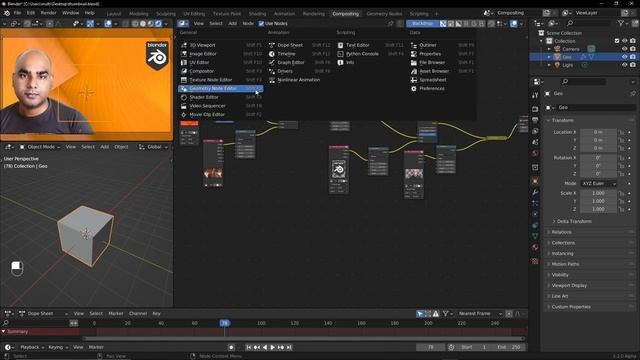Image resolution: width=640 pixels, height=360 pixels.
Task: Toggle Collection visibility eye icon
Action: [x=624, y=41]
